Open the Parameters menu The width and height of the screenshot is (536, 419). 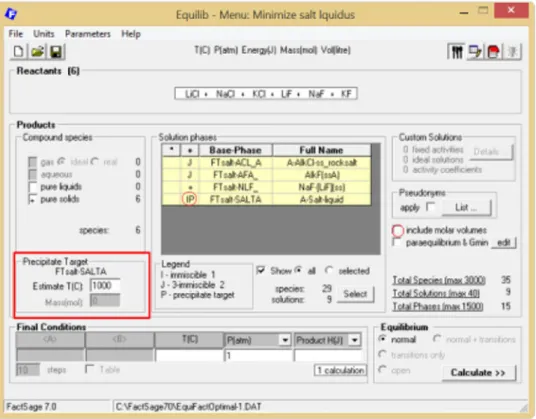(88, 34)
